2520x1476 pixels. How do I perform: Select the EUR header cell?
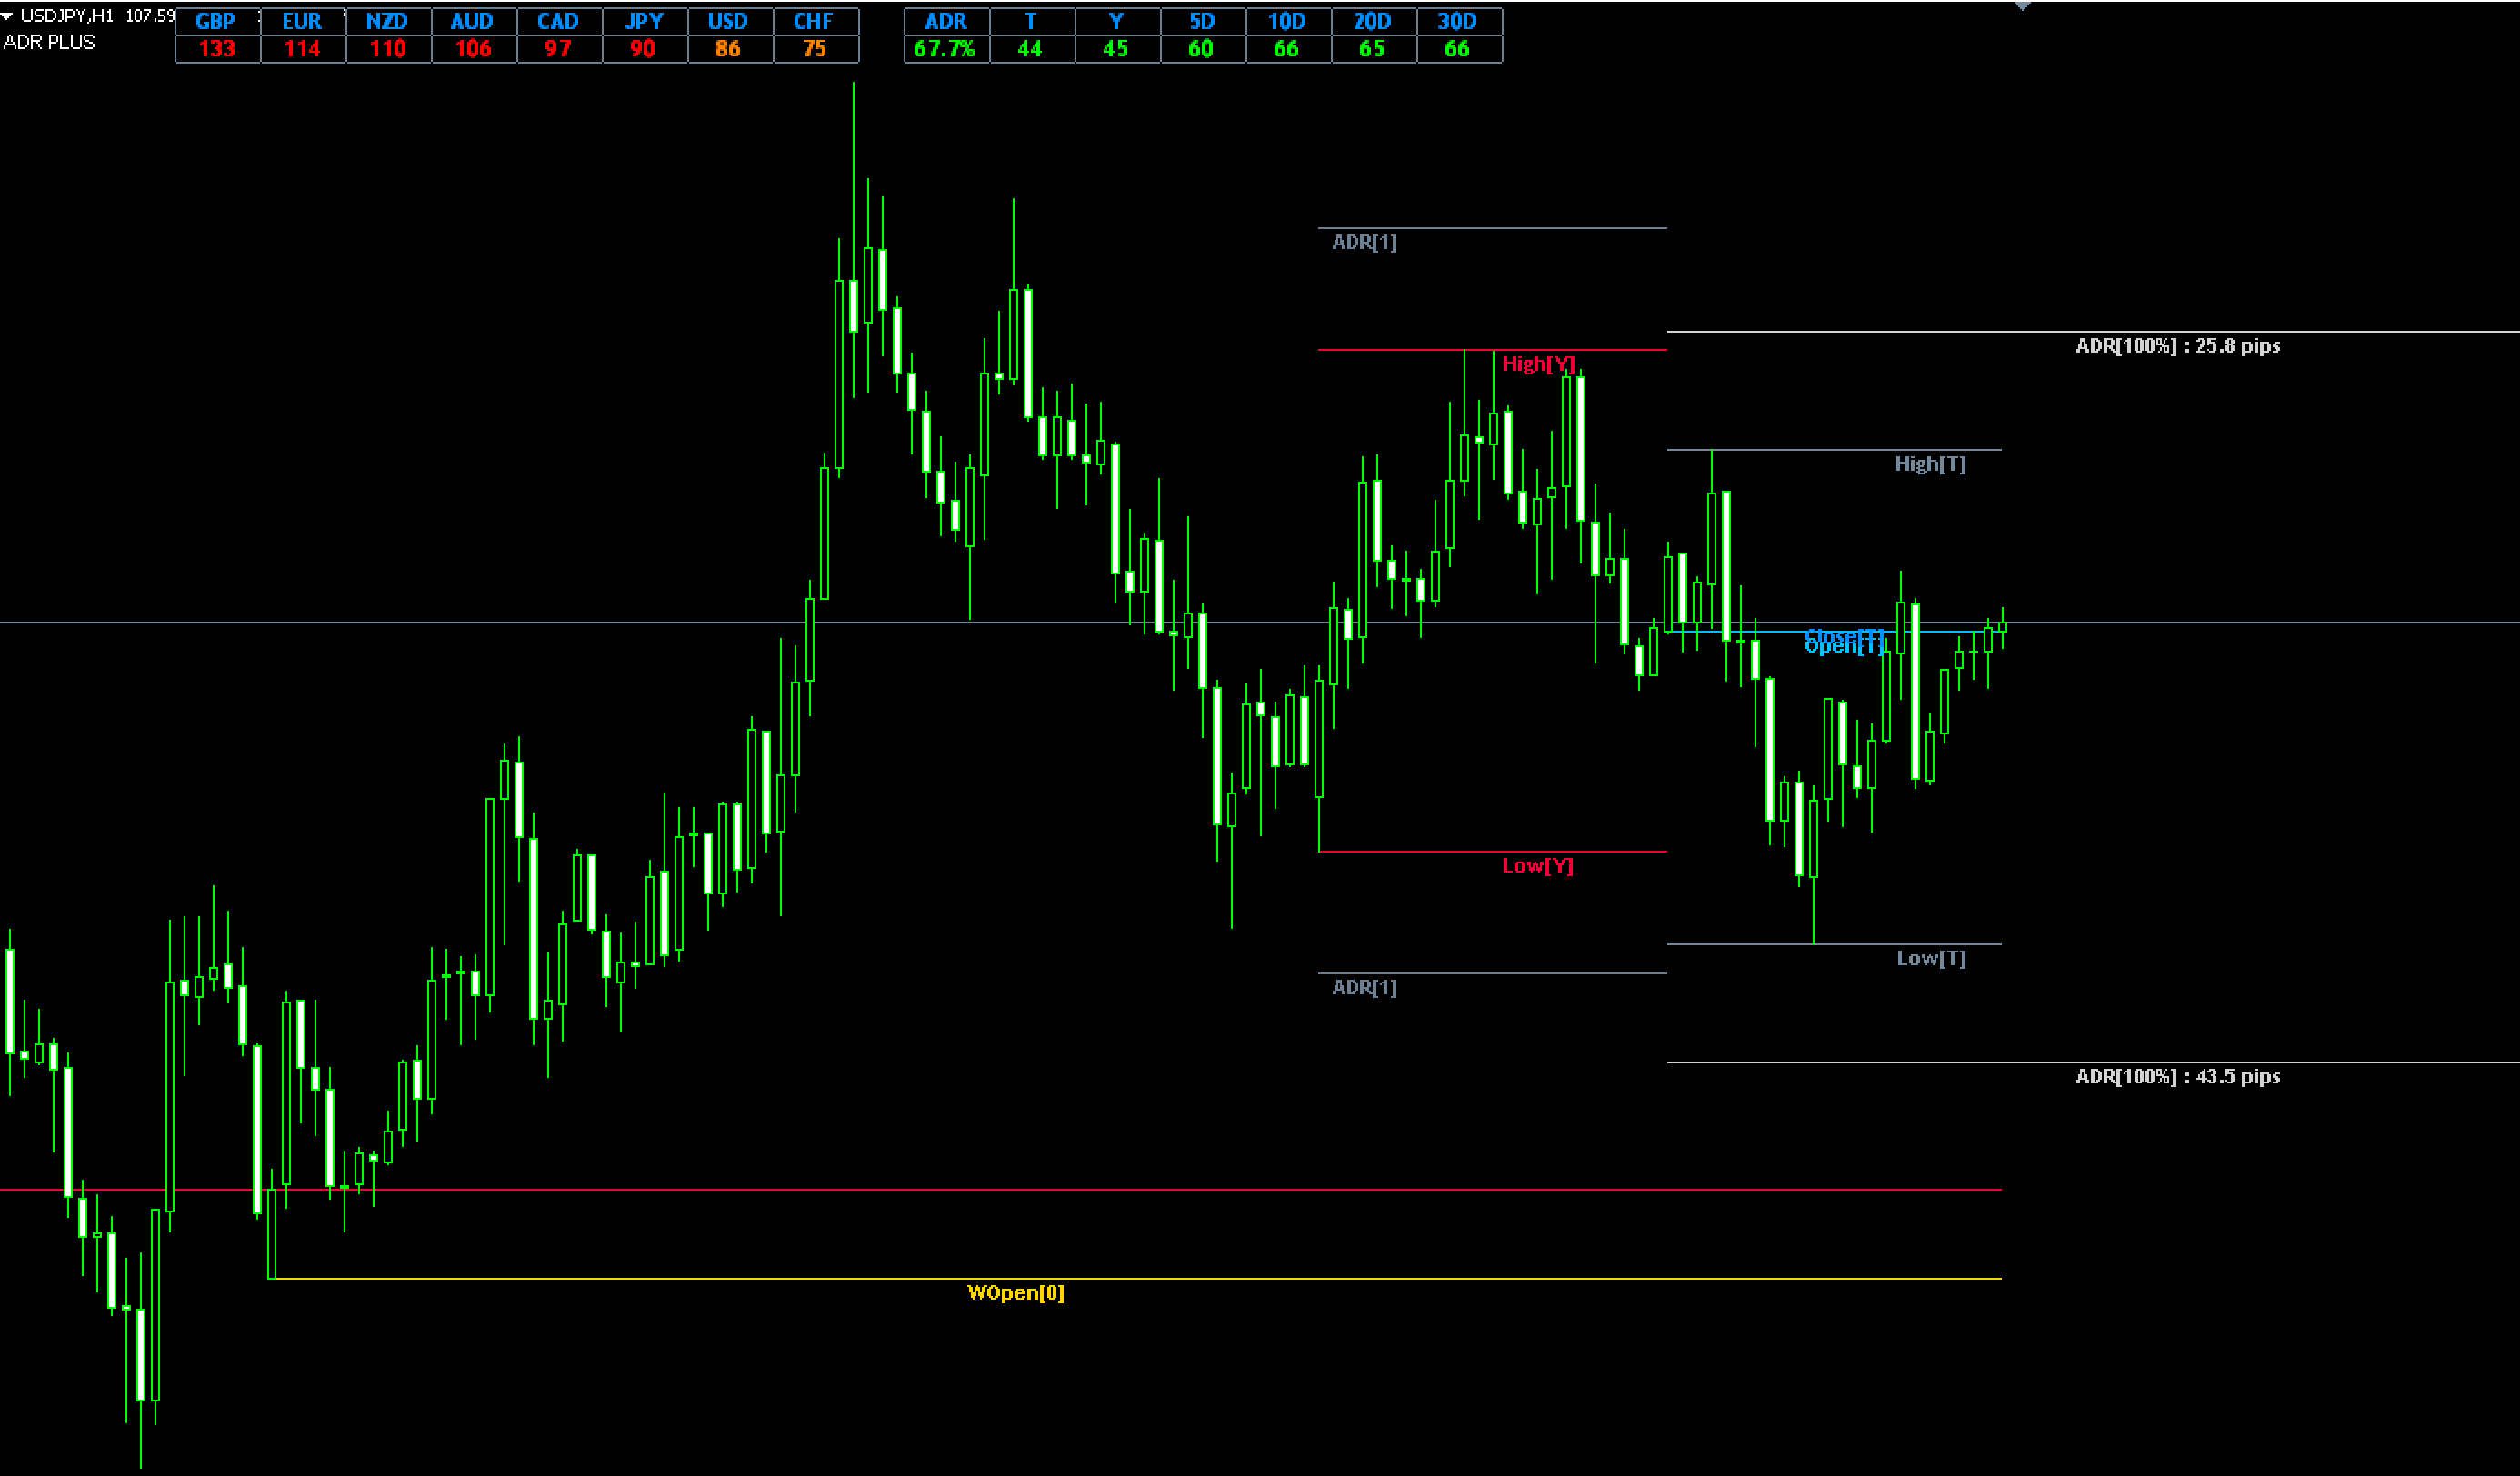click(303, 22)
